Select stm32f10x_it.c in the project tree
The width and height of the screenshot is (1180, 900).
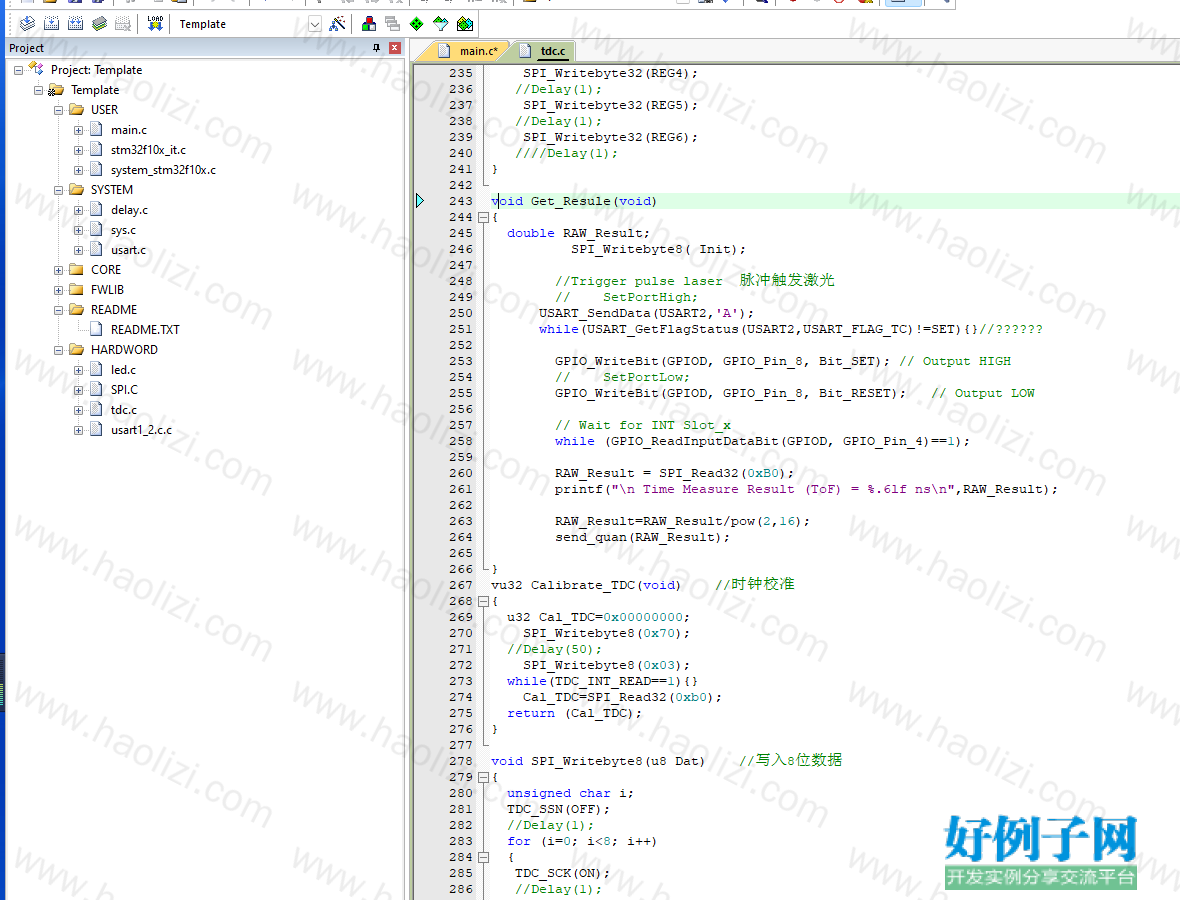(x=148, y=150)
